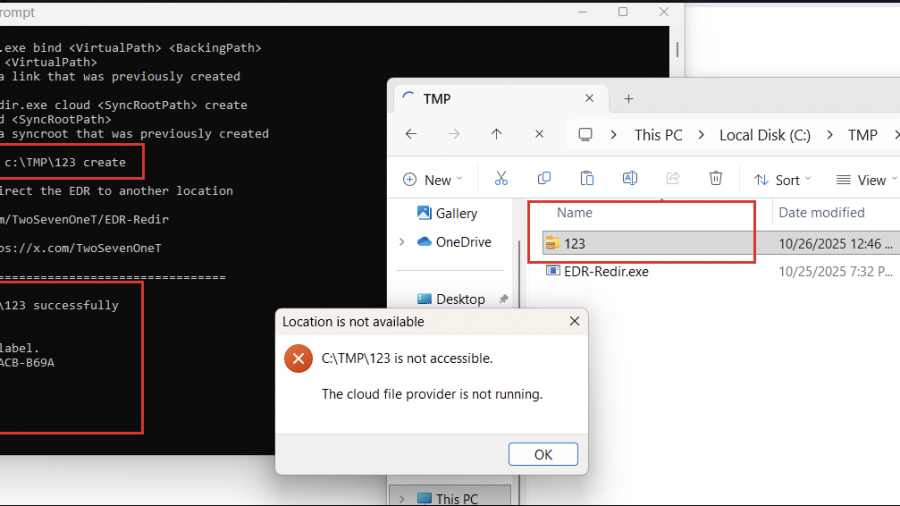Click the Delete trash icon
Viewport: 900px width, 506px height.
pos(716,179)
